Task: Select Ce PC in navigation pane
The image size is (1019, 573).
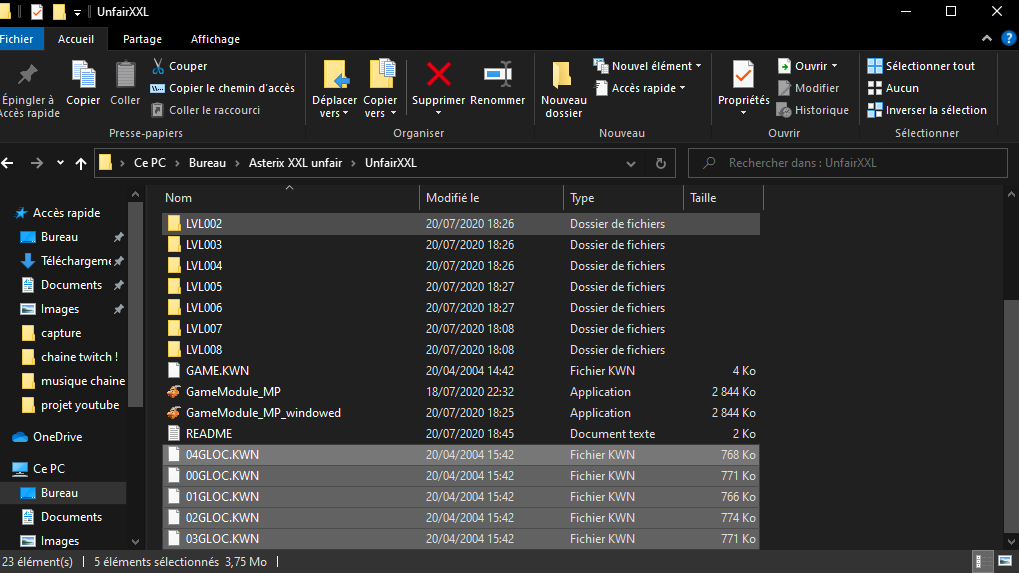Action: pyautogui.click(x=49, y=469)
